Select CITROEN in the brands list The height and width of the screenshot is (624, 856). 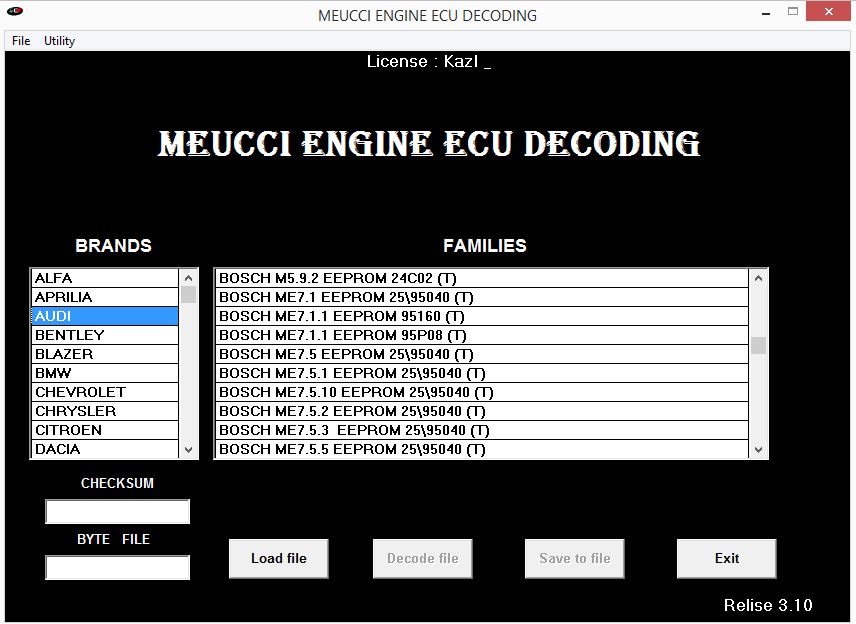point(105,430)
